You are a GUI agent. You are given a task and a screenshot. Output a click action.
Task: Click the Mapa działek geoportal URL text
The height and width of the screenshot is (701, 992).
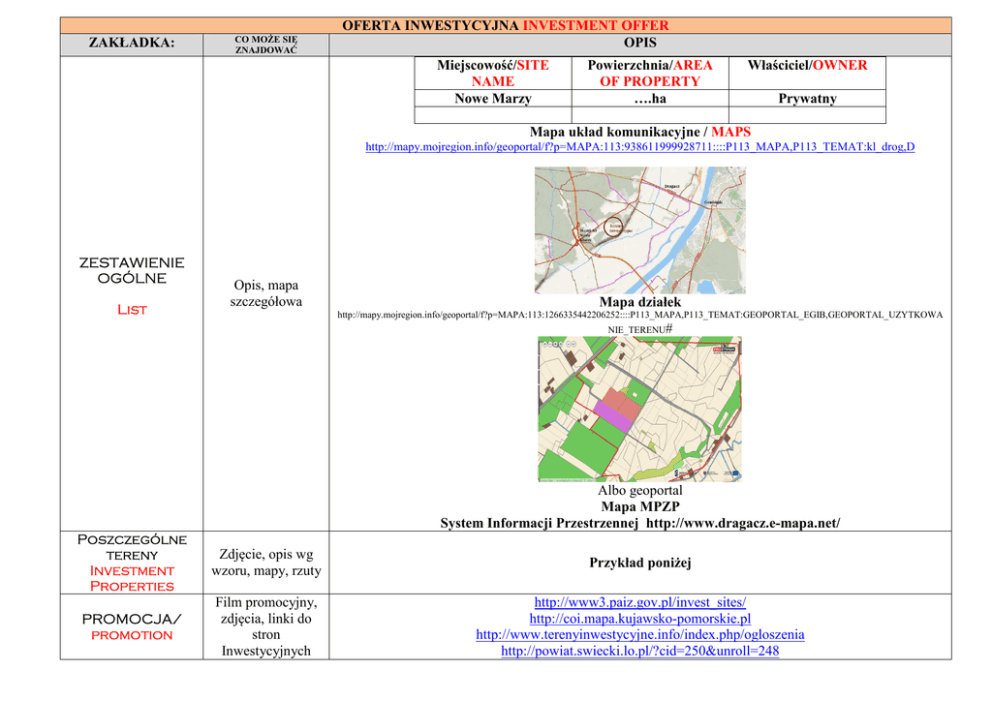pos(640,315)
